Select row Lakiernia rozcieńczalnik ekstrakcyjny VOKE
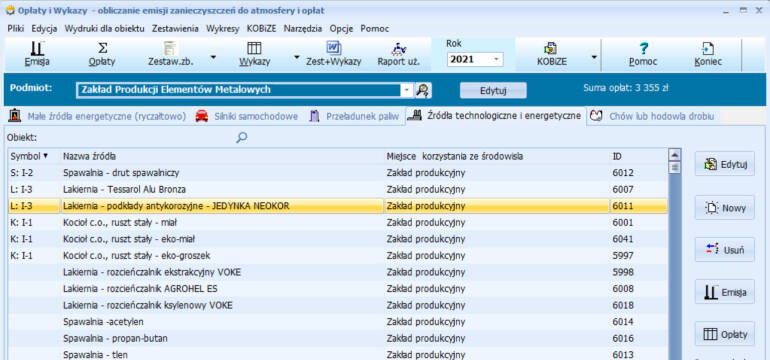This screenshot has height=360, width=770. pos(338,272)
